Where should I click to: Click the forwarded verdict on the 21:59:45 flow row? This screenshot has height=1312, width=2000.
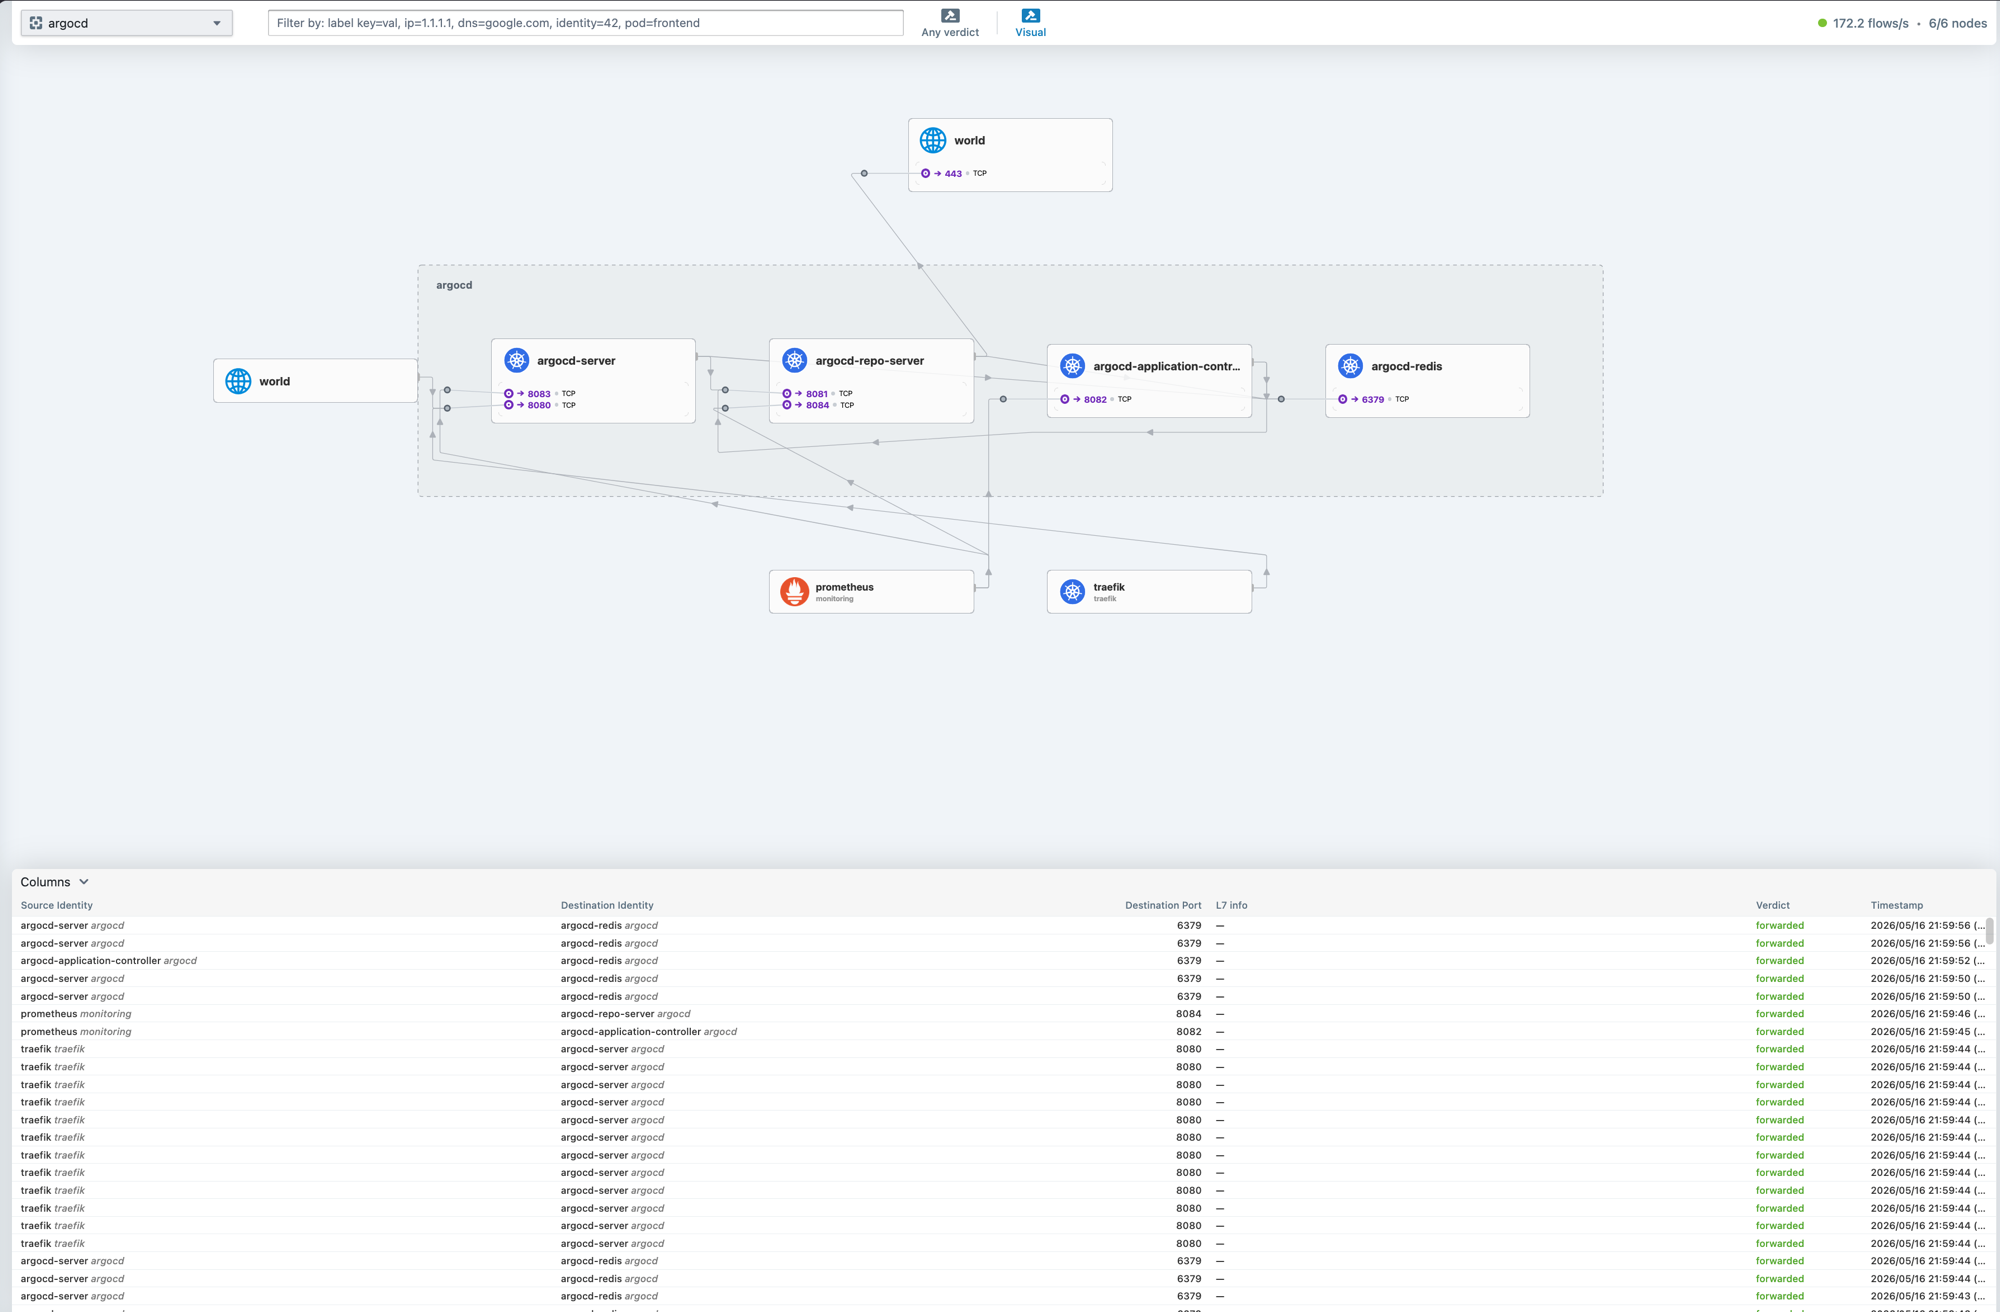coord(1780,1032)
